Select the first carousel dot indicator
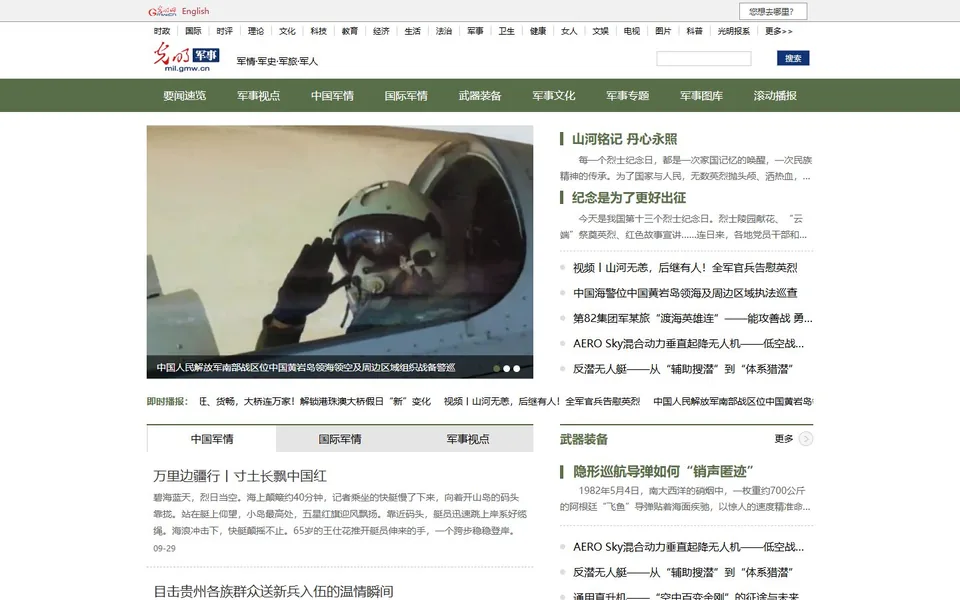This screenshot has width=960, height=600. pos(497,369)
